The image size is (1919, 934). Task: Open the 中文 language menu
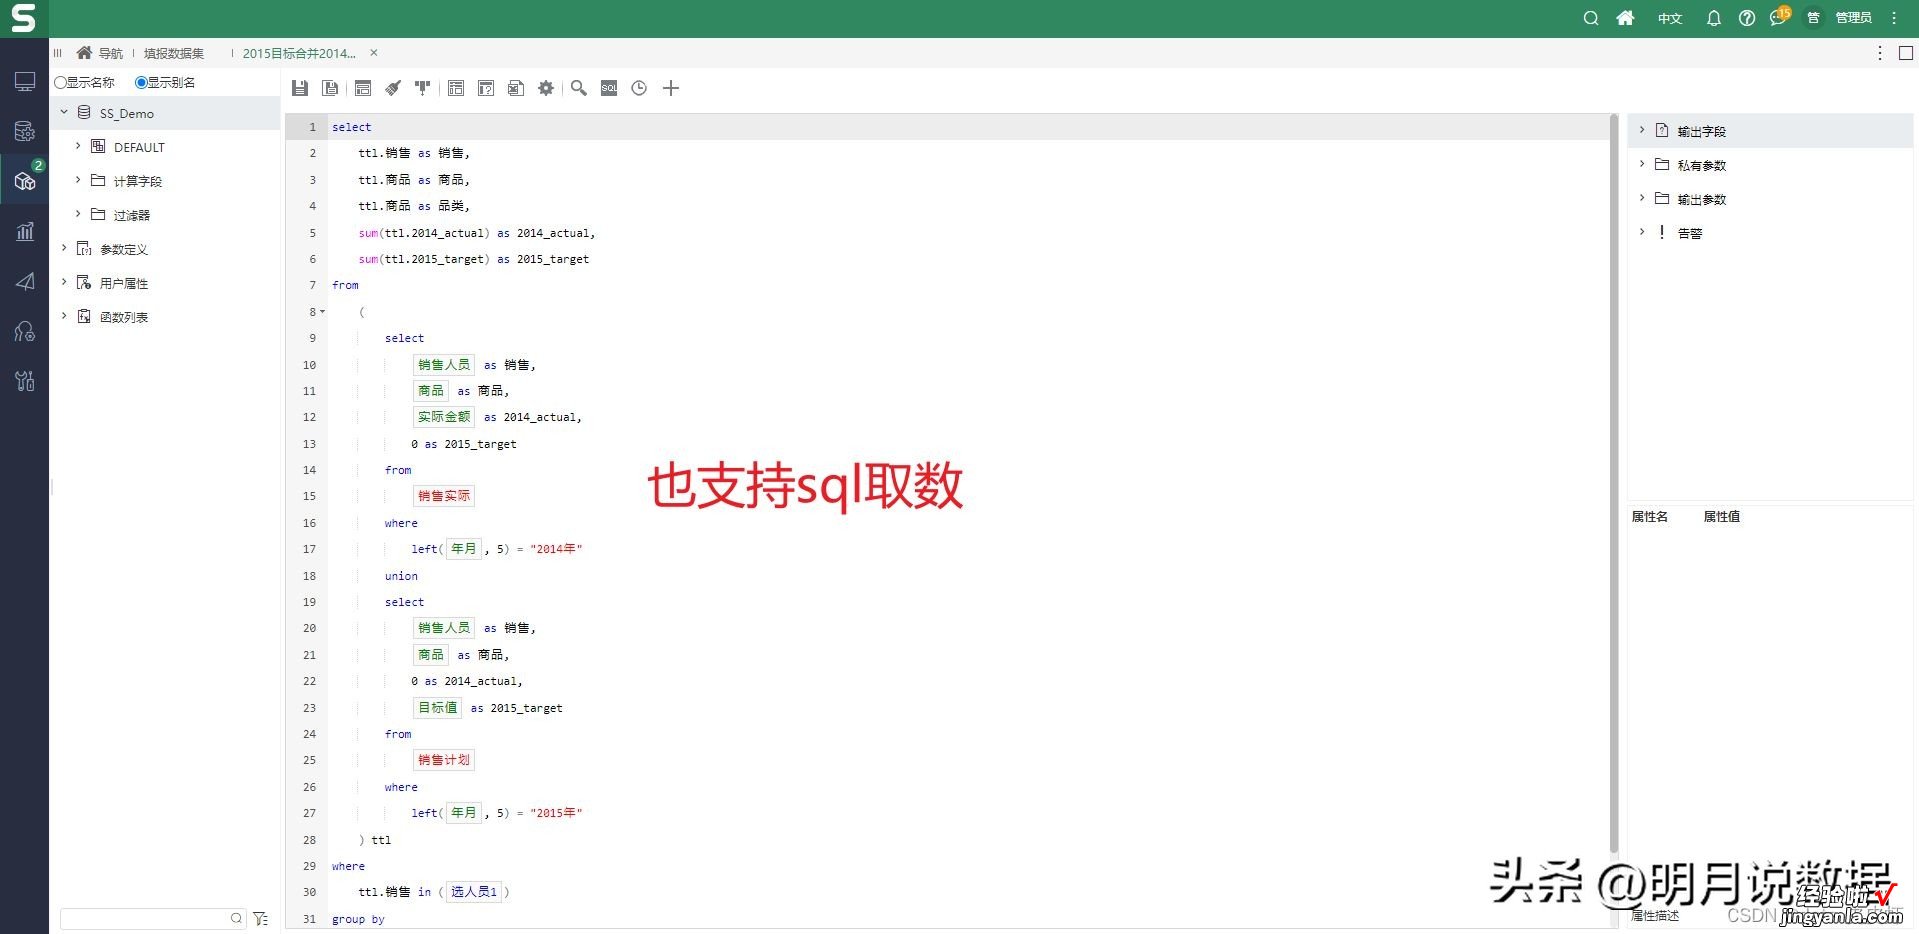(x=1670, y=18)
